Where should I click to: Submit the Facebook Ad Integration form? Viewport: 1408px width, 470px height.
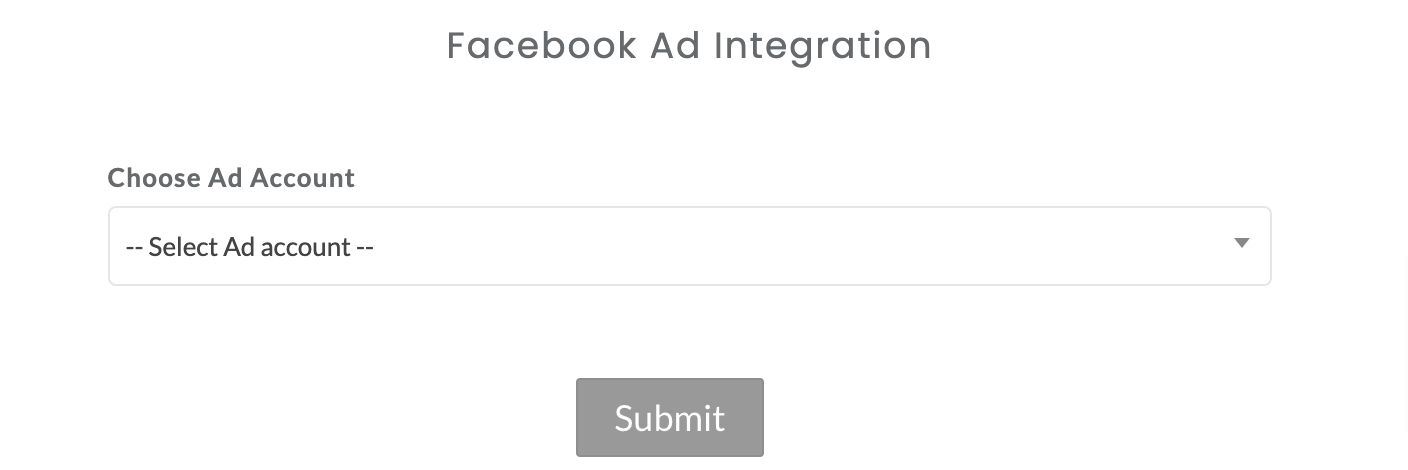(669, 417)
